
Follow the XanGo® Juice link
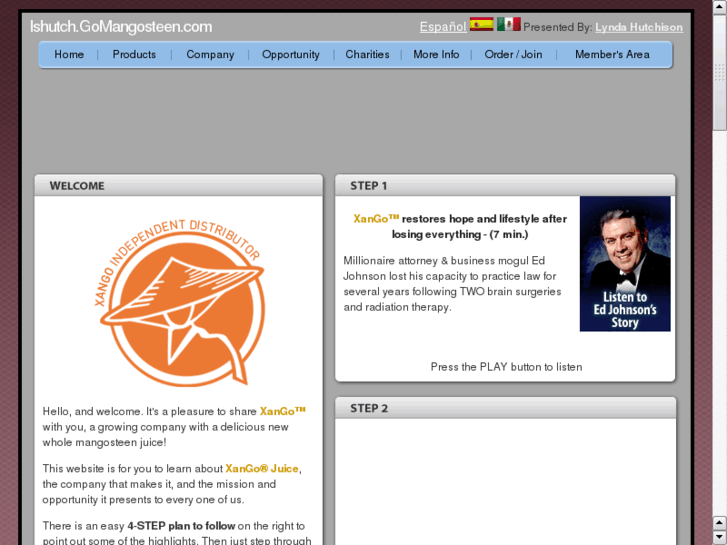262,468
